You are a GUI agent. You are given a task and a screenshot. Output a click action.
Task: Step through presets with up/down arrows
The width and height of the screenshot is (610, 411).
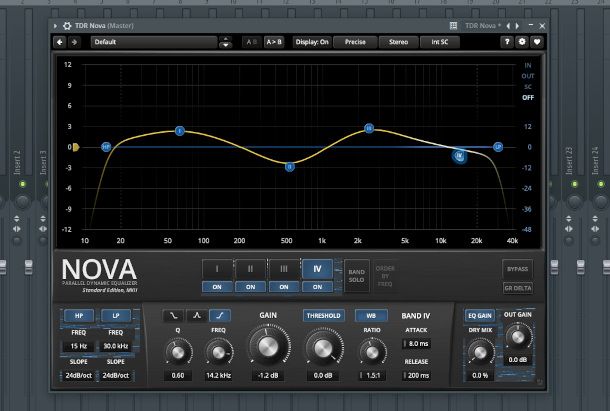(225, 42)
